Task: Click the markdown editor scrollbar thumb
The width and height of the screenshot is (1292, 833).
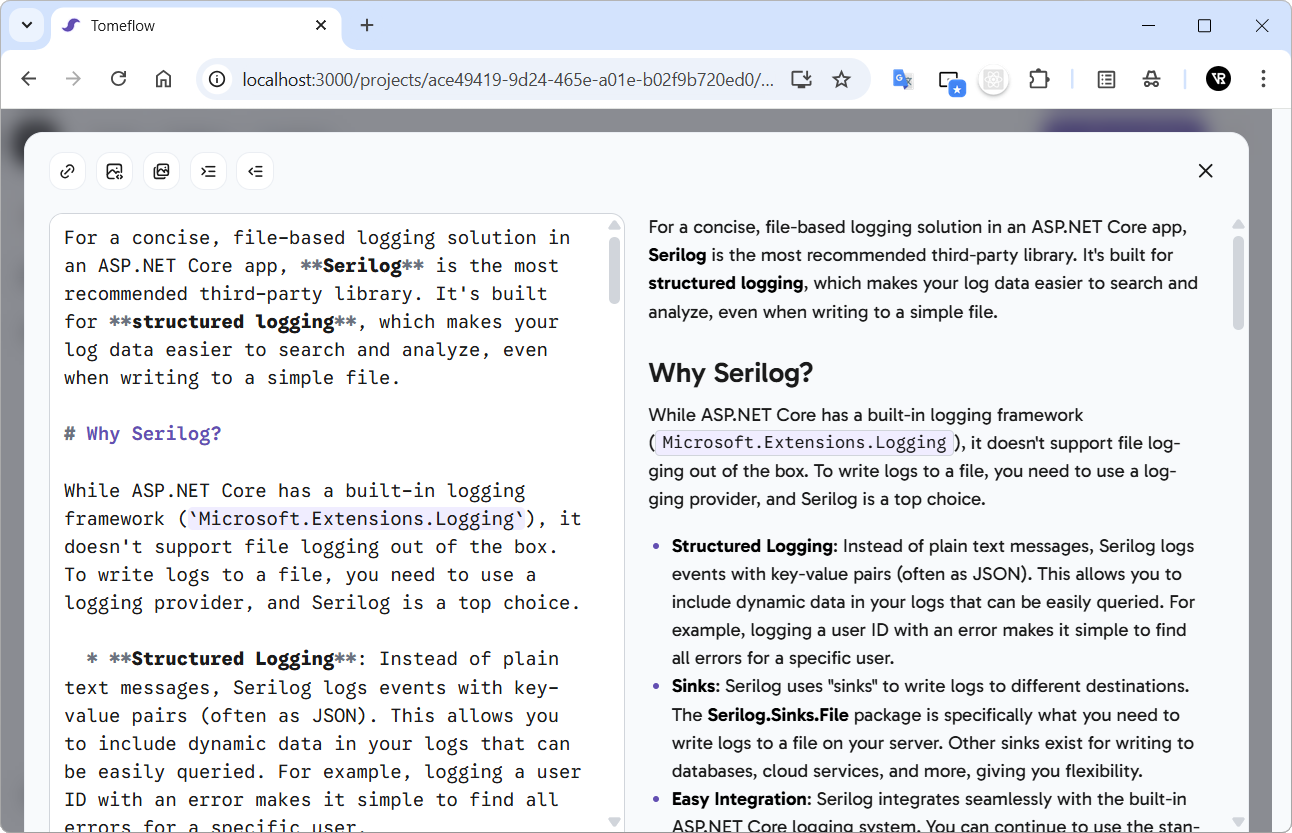Action: pyautogui.click(x=614, y=268)
